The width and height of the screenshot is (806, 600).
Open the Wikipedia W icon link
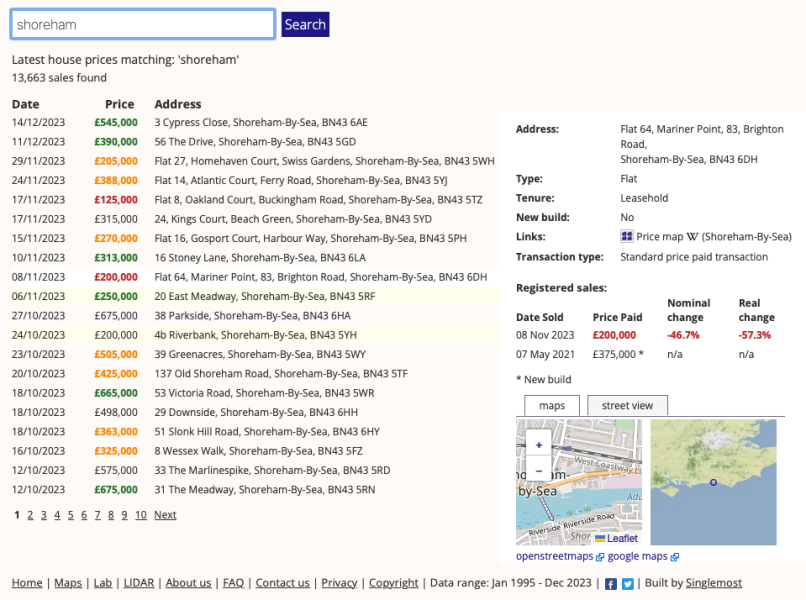point(692,237)
